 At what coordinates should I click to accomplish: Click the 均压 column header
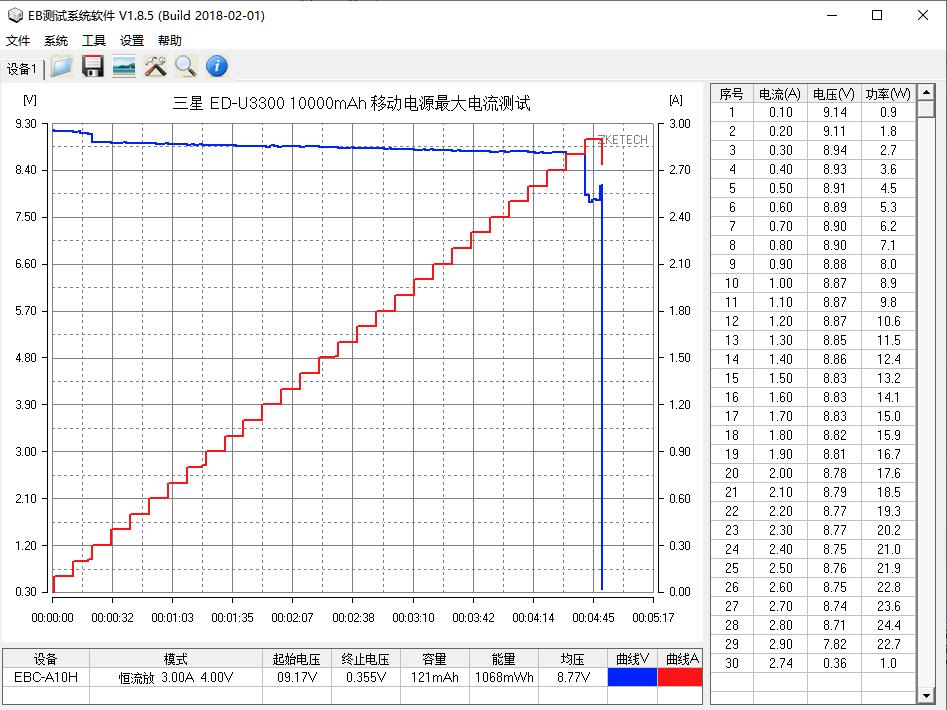coord(572,659)
